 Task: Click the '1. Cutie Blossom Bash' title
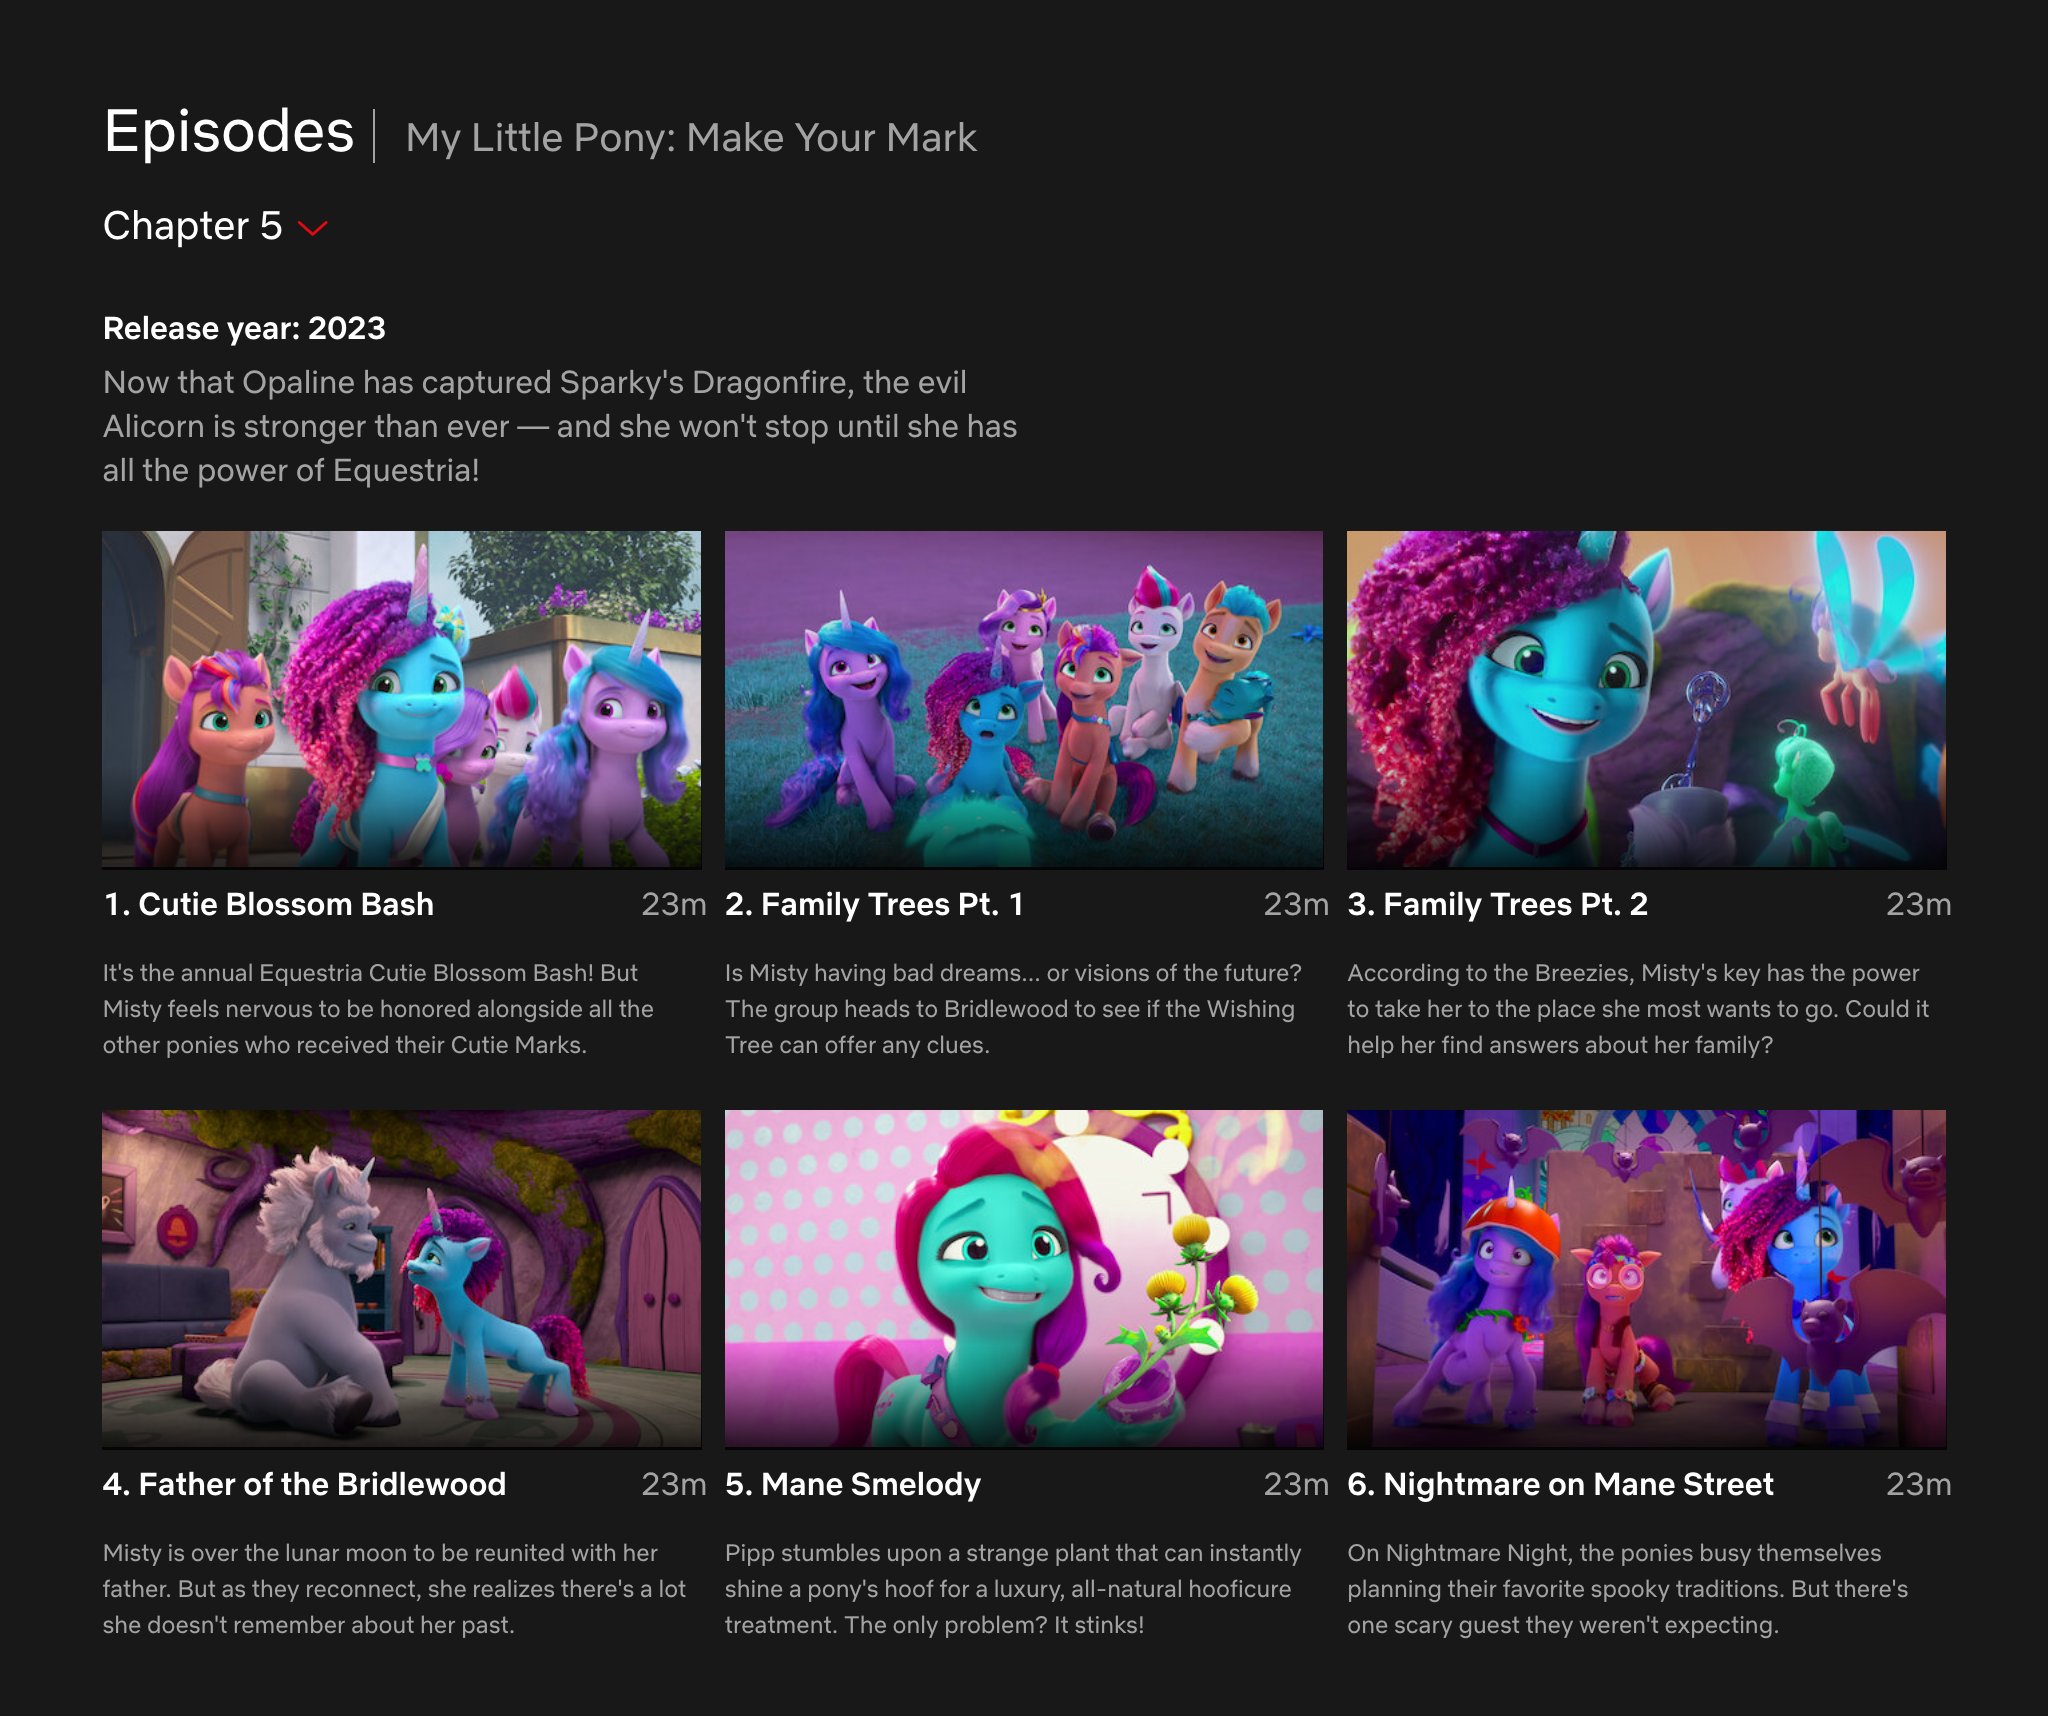(x=269, y=904)
